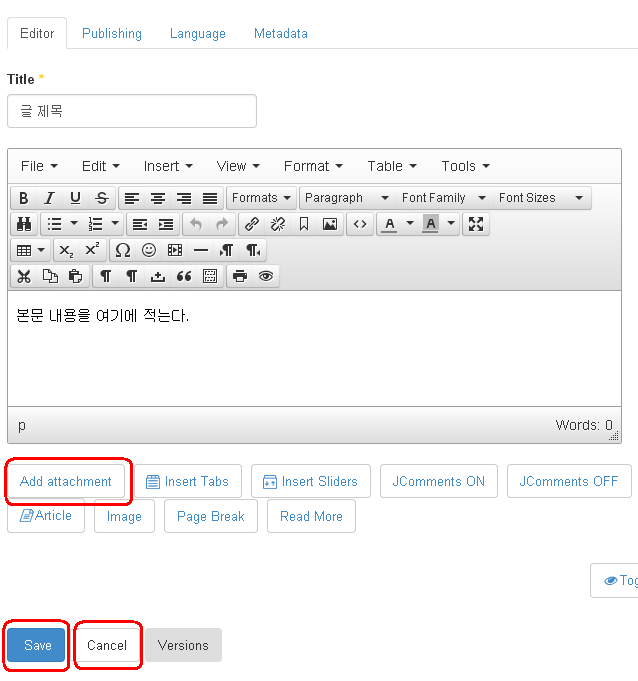
Task: Insert blockquote
Action: (184, 276)
